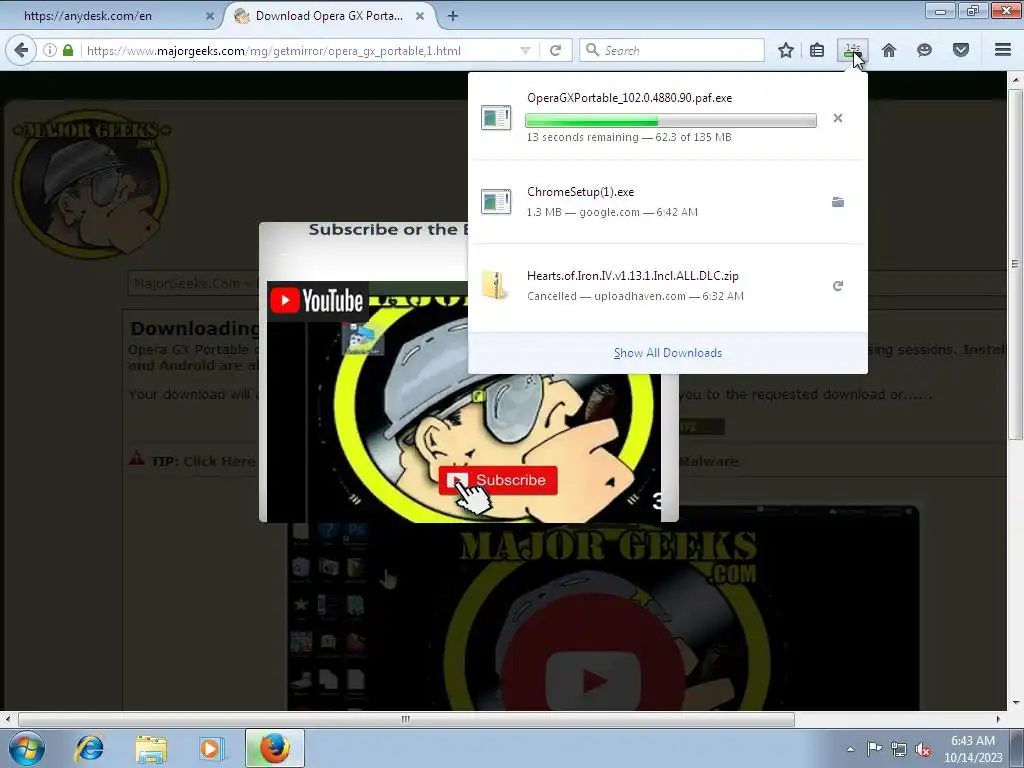Screen dimensions: 1024x768
Task: Switch to the anydesk.com tab
Action: tap(111, 16)
